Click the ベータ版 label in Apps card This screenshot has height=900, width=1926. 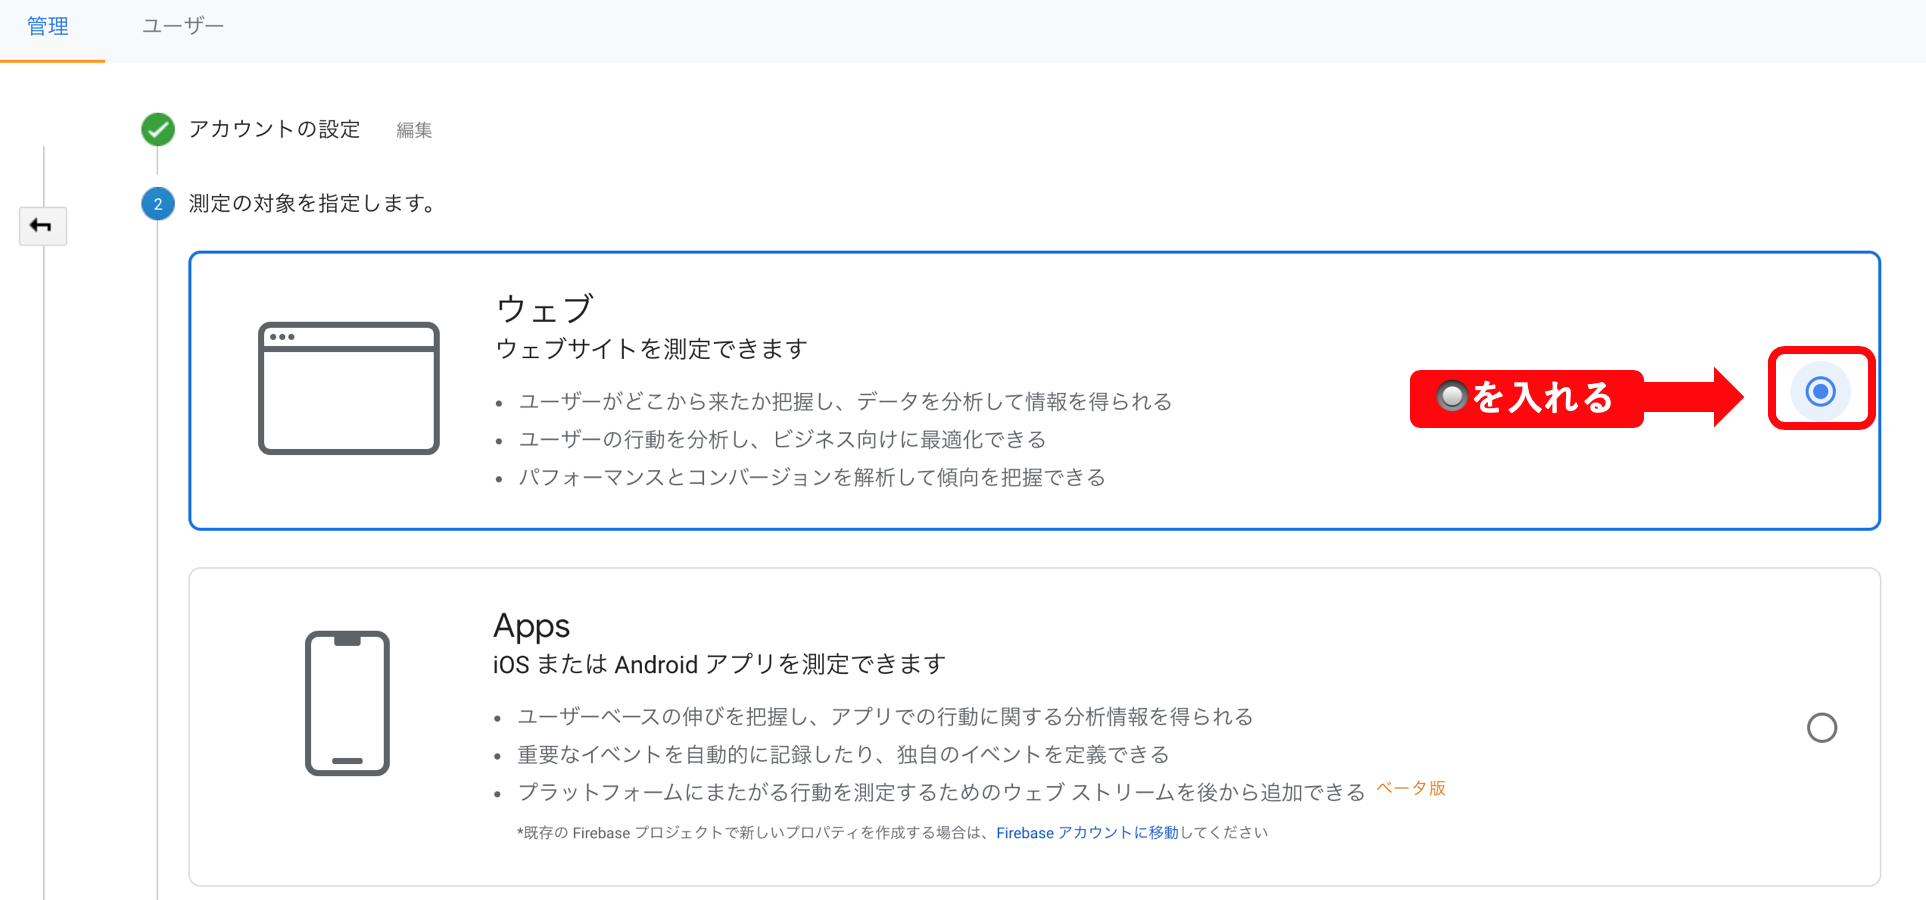coord(1411,788)
